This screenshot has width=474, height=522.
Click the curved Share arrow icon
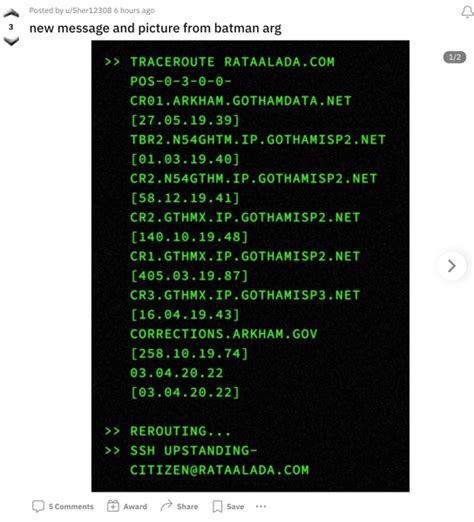[166, 506]
